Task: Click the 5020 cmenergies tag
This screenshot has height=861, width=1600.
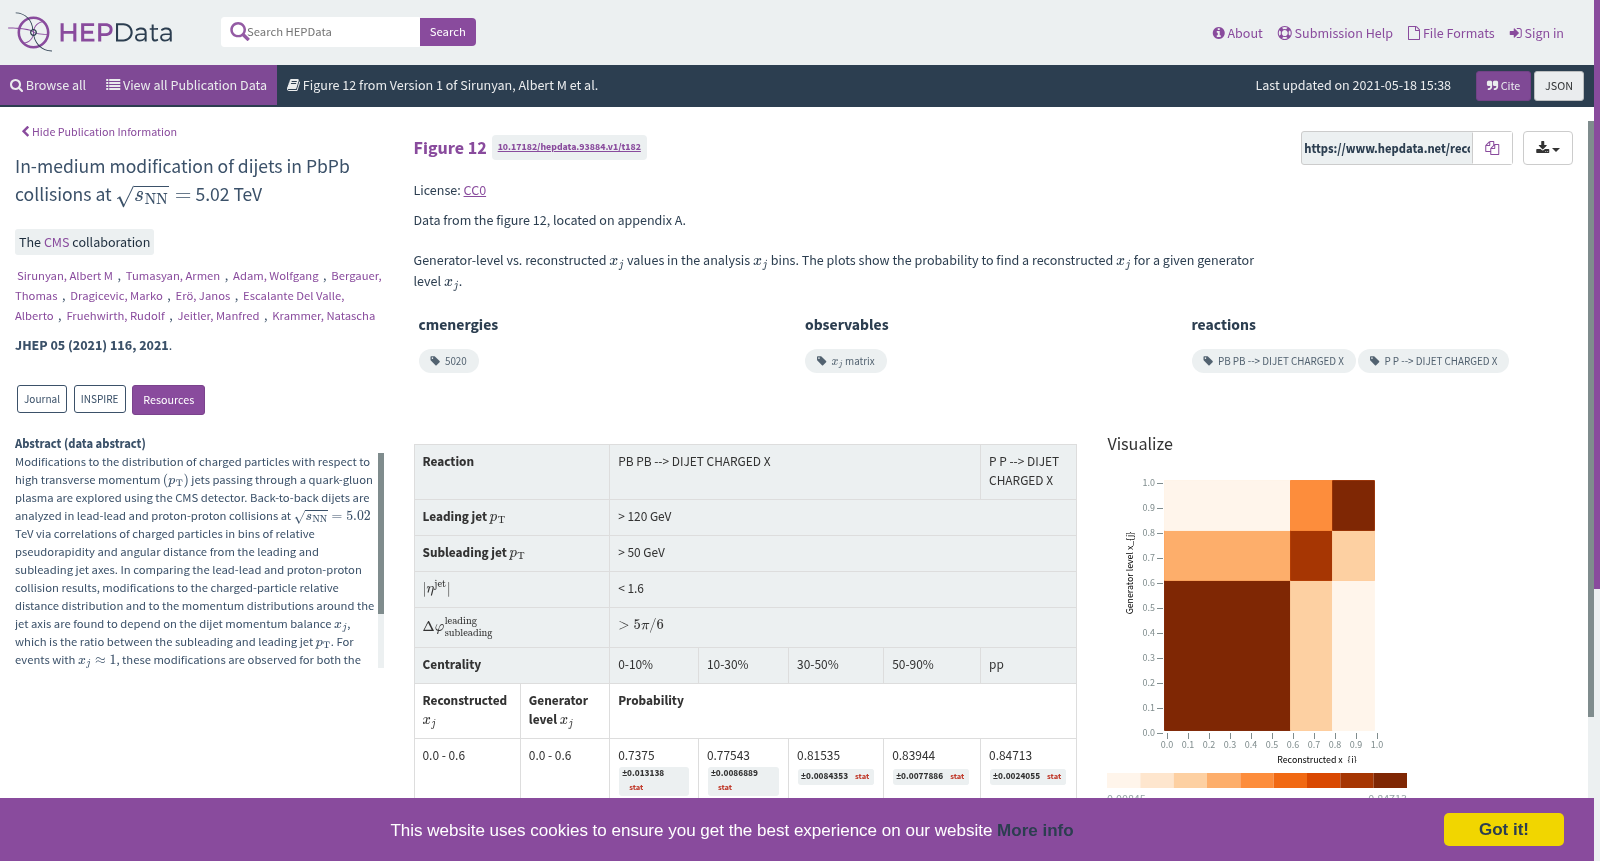Action: 448,361
